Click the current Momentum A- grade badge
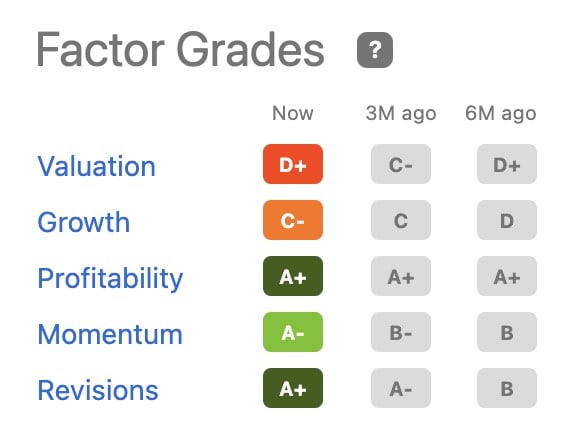575x446 pixels. click(x=293, y=332)
